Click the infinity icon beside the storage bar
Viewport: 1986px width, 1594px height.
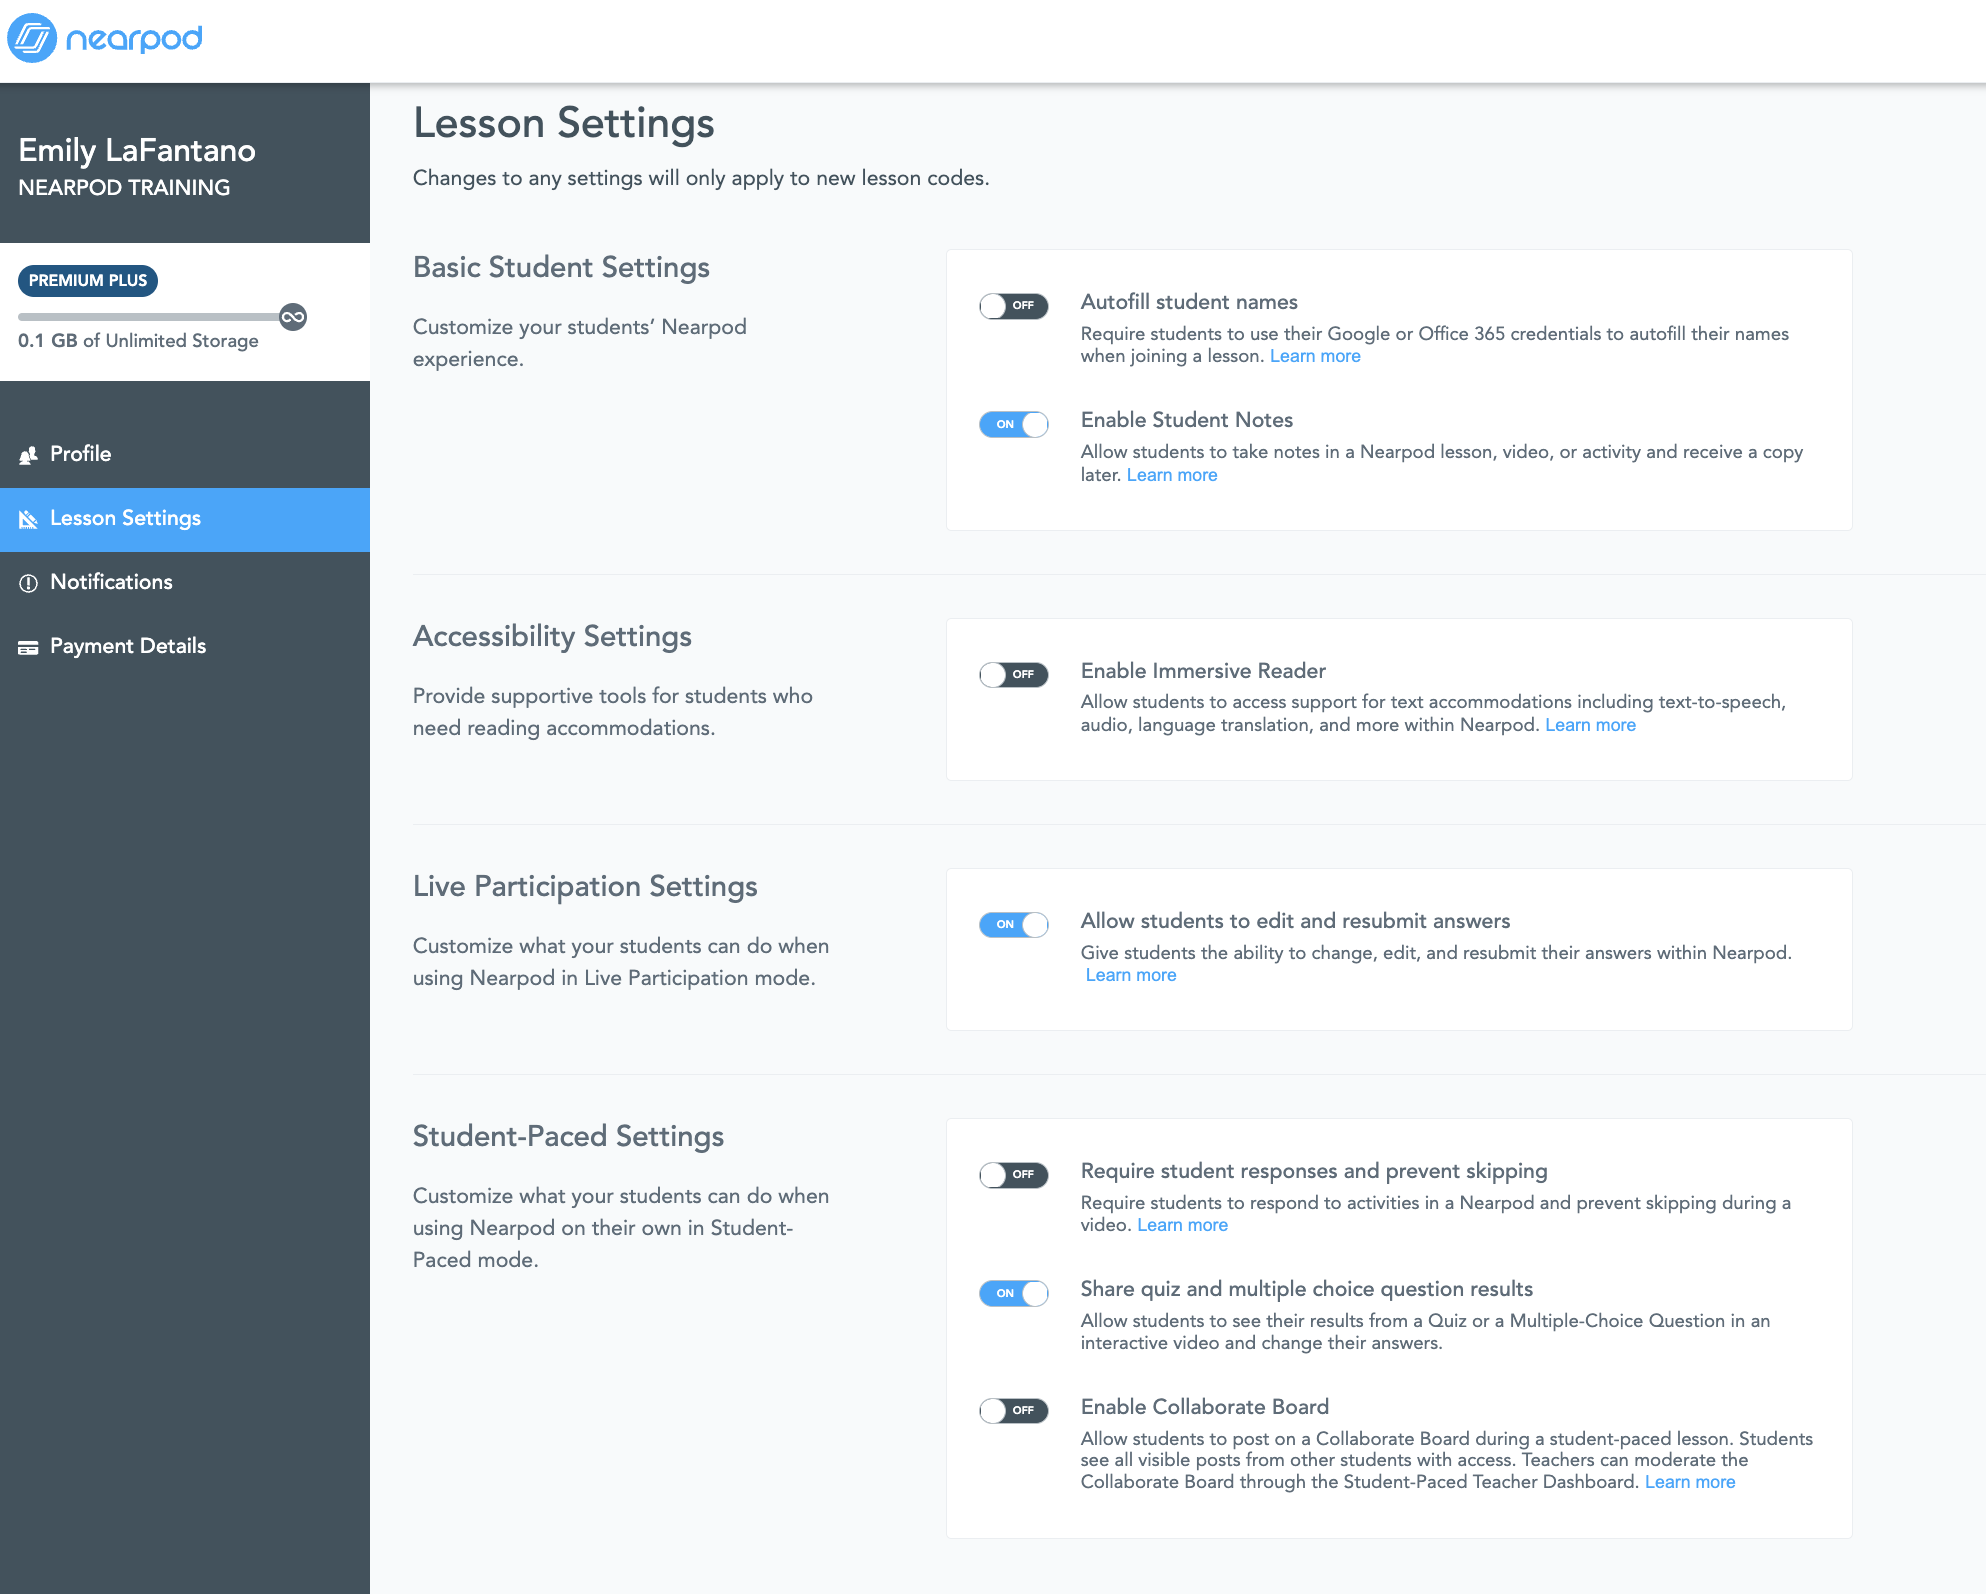[293, 317]
